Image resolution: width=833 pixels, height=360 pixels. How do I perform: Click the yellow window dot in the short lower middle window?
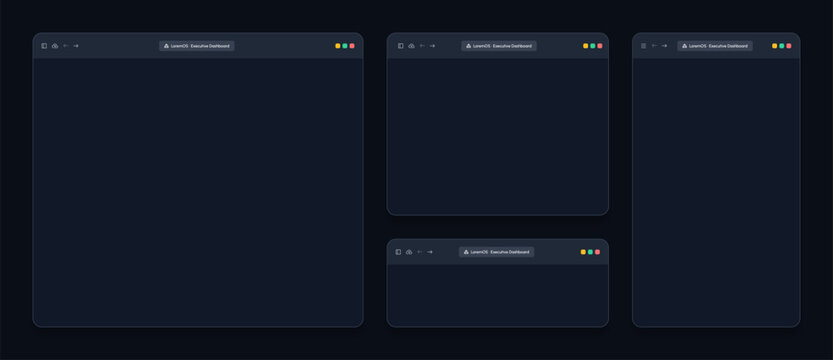[583, 252]
